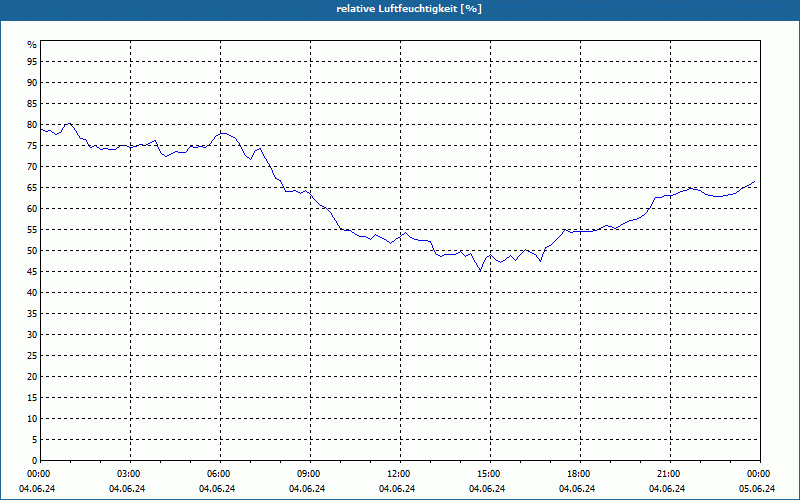Screen dimensions: 800x500
Task: Choose the 40 y-axis tick label
Action: (x=32, y=292)
